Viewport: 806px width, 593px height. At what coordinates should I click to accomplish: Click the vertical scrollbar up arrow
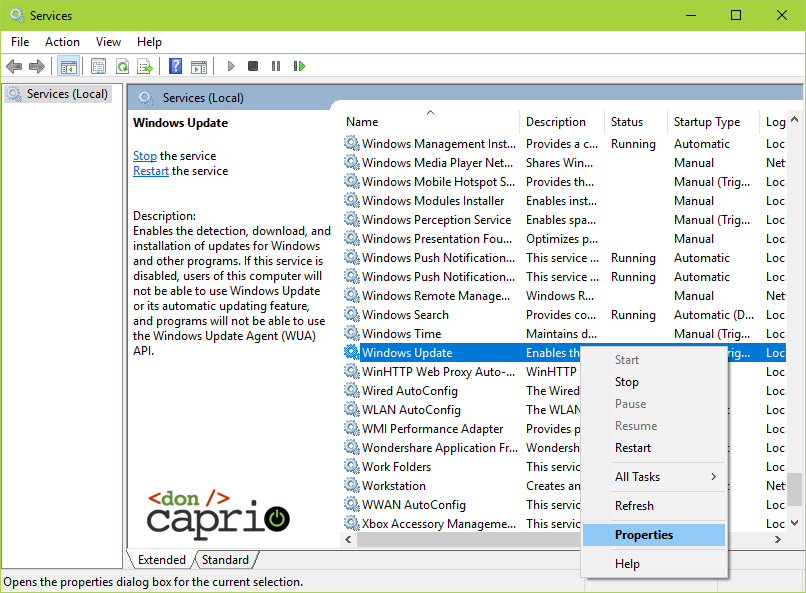pos(794,119)
